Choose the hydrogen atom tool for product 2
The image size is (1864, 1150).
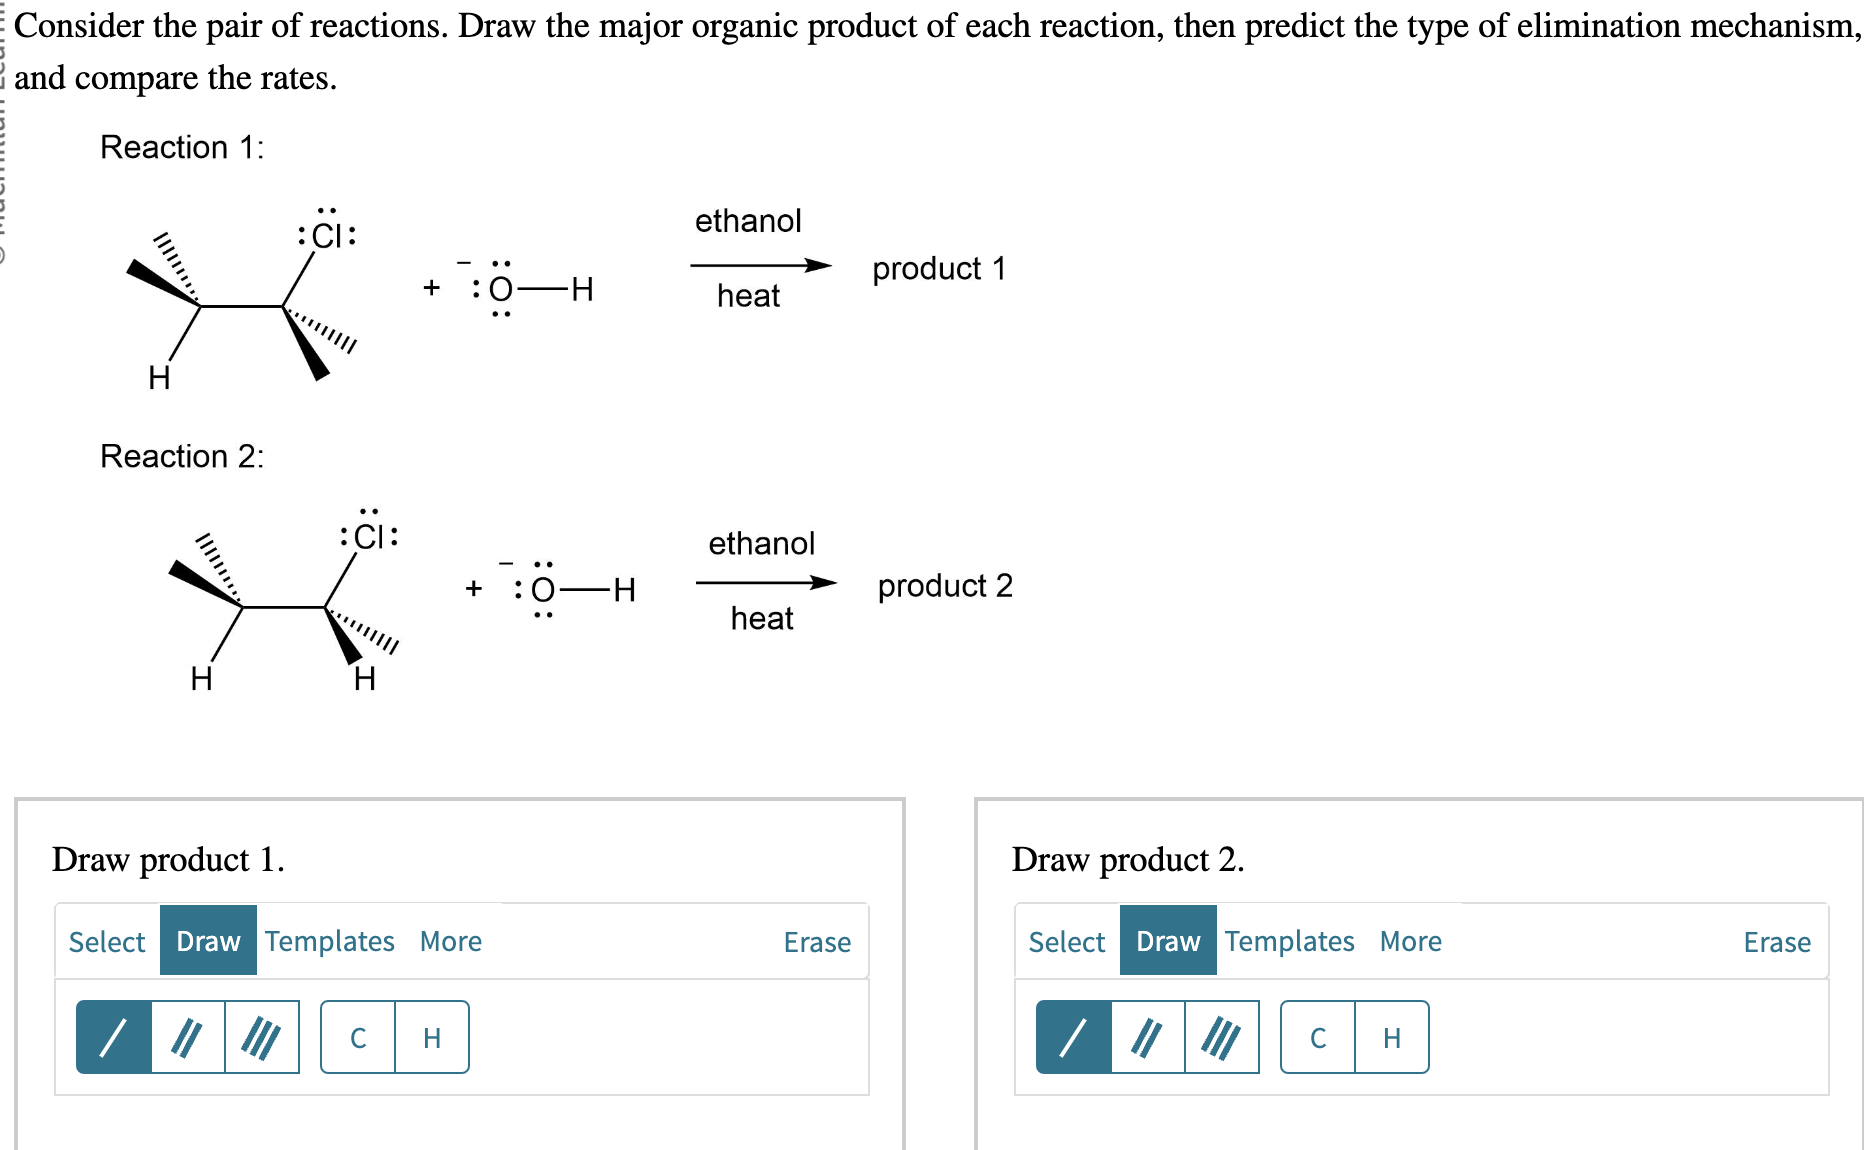(x=1391, y=1037)
